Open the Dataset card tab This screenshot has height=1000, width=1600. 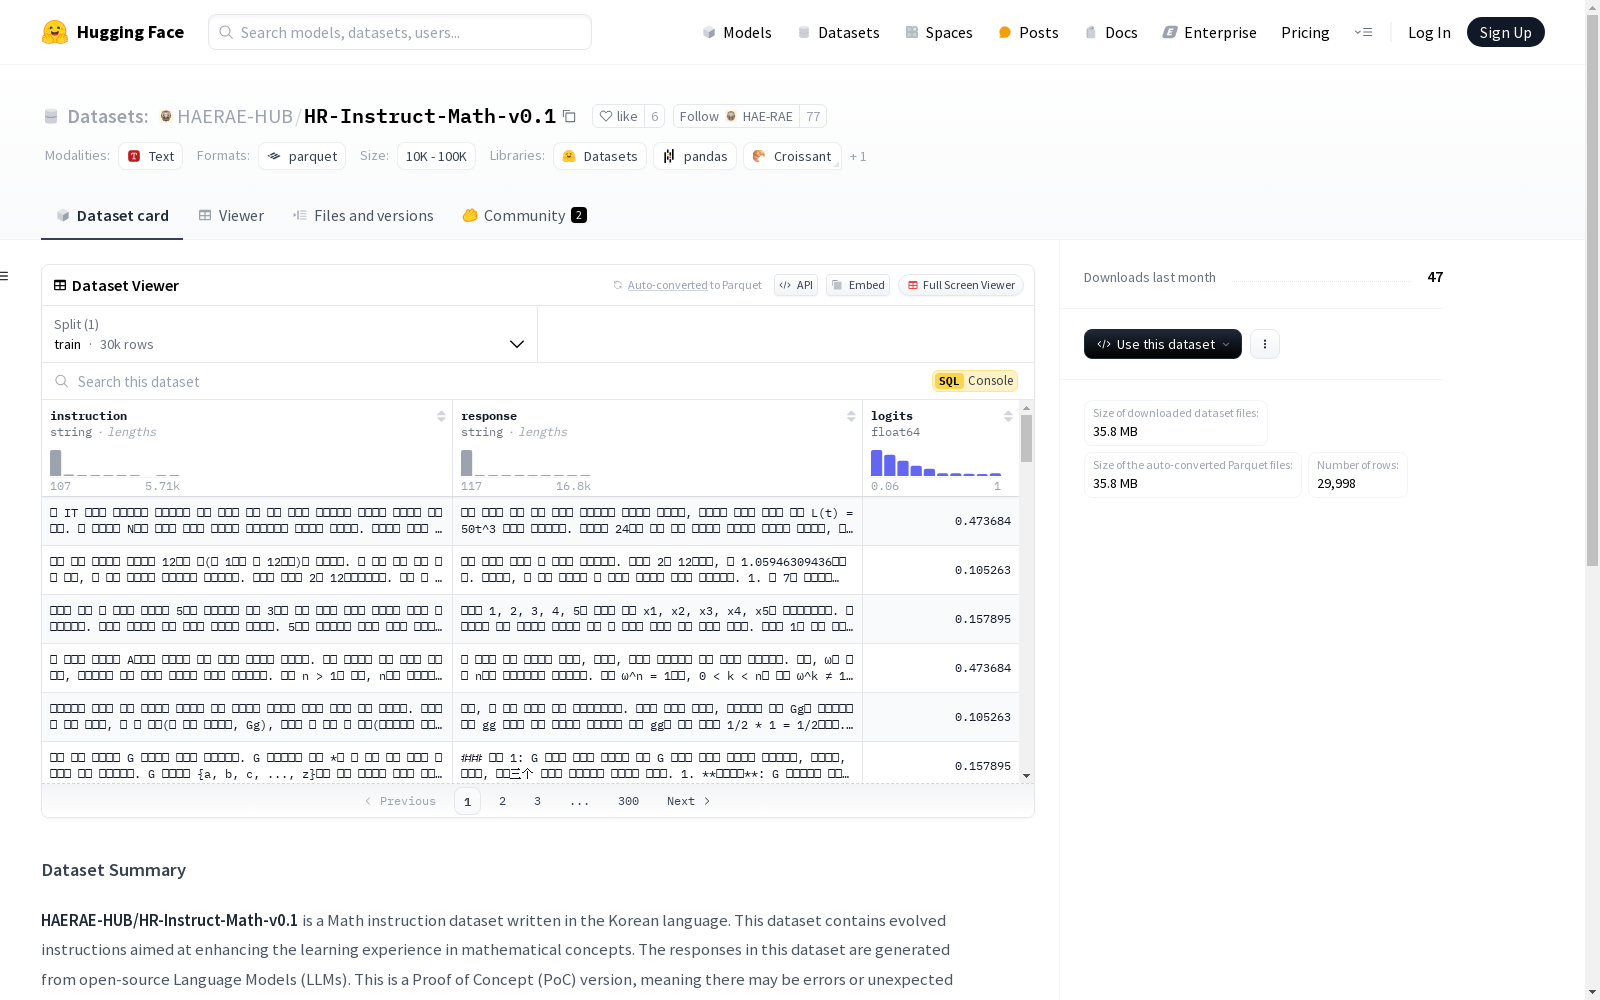pos(112,216)
